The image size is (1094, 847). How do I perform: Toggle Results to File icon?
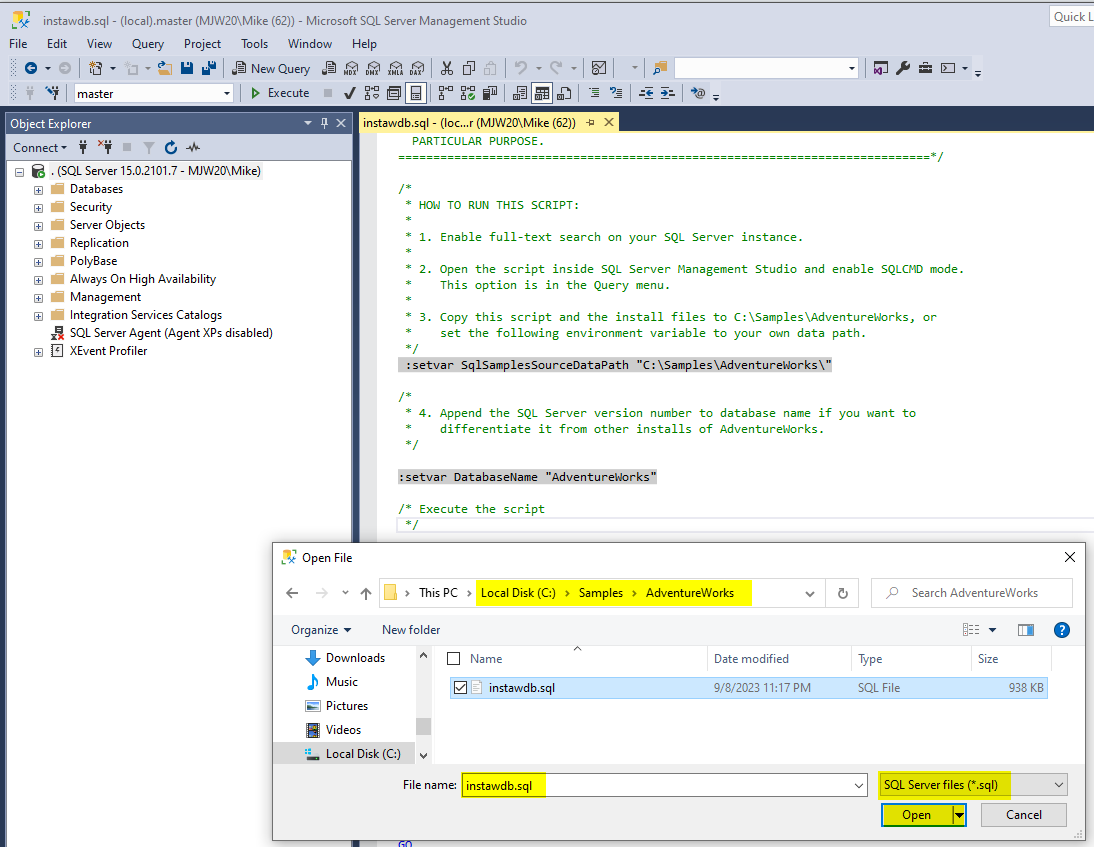coord(564,93)
